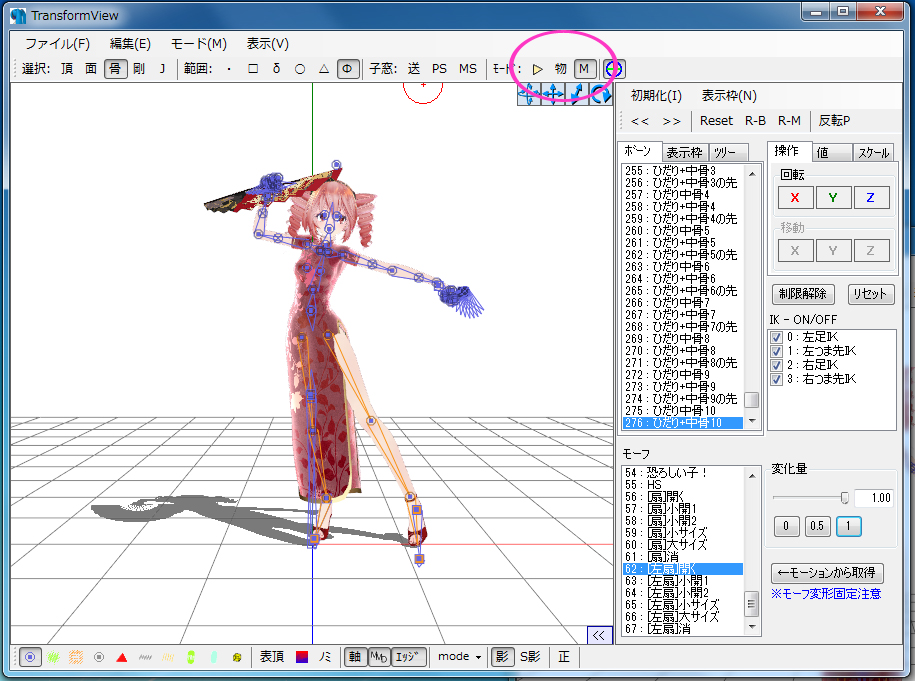
Task: Select face (面) selection mode
Action: coord(91,69)
